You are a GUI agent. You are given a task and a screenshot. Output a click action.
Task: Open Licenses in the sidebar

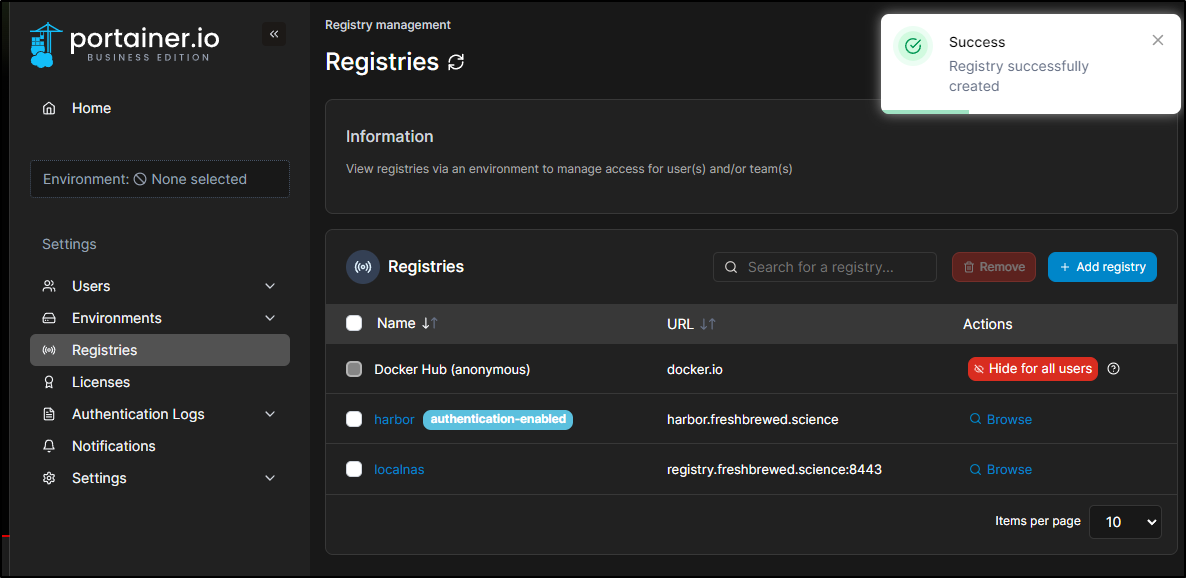101,382
